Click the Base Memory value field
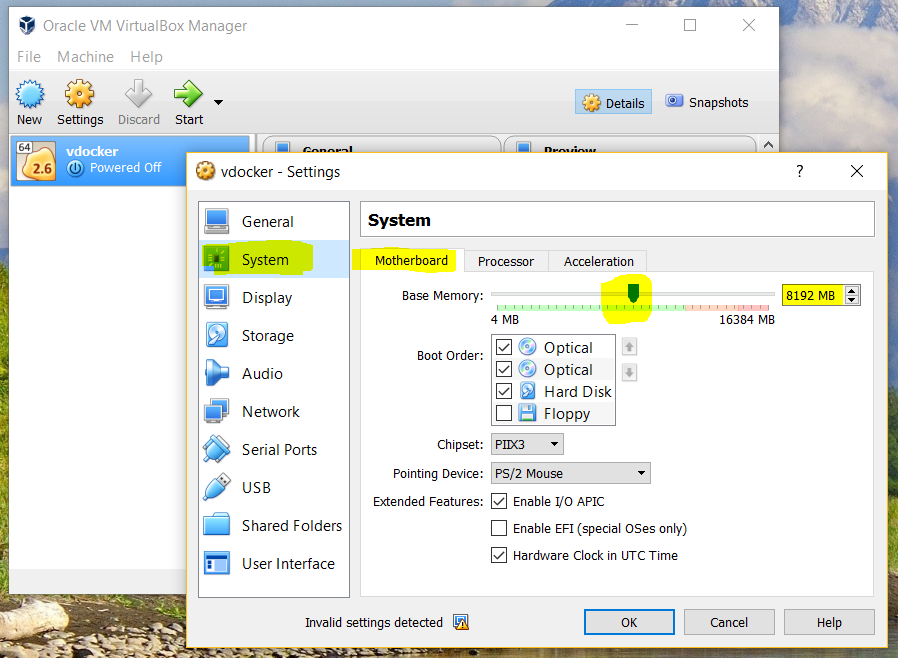This screenshot has width=898, height=658. (812, 295)
